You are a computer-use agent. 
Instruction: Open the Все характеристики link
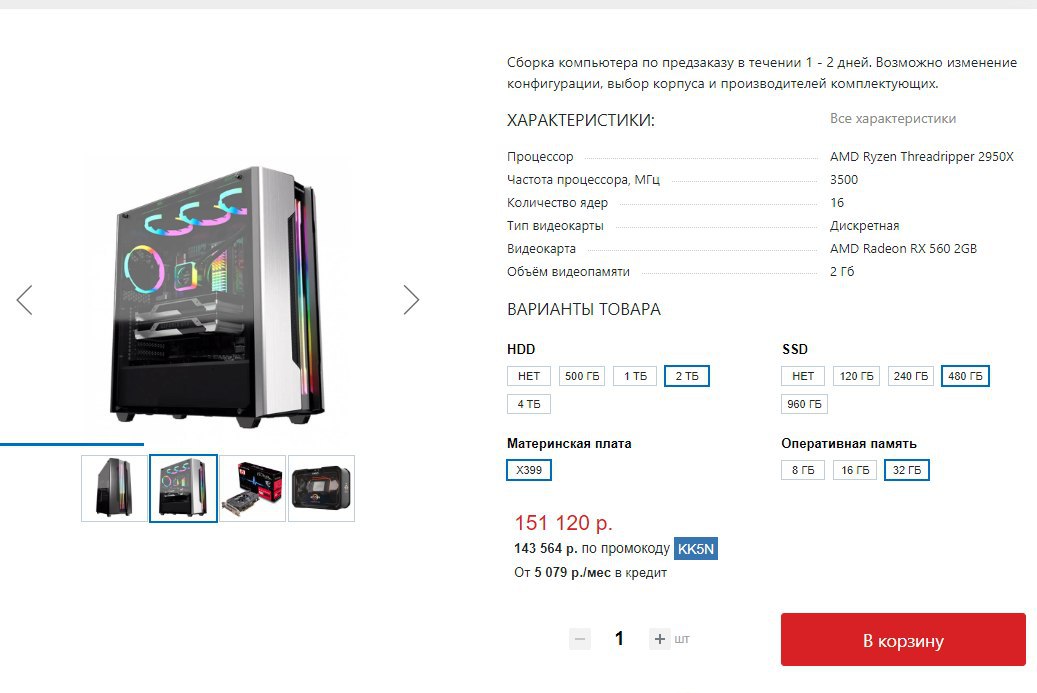[893, 118]
